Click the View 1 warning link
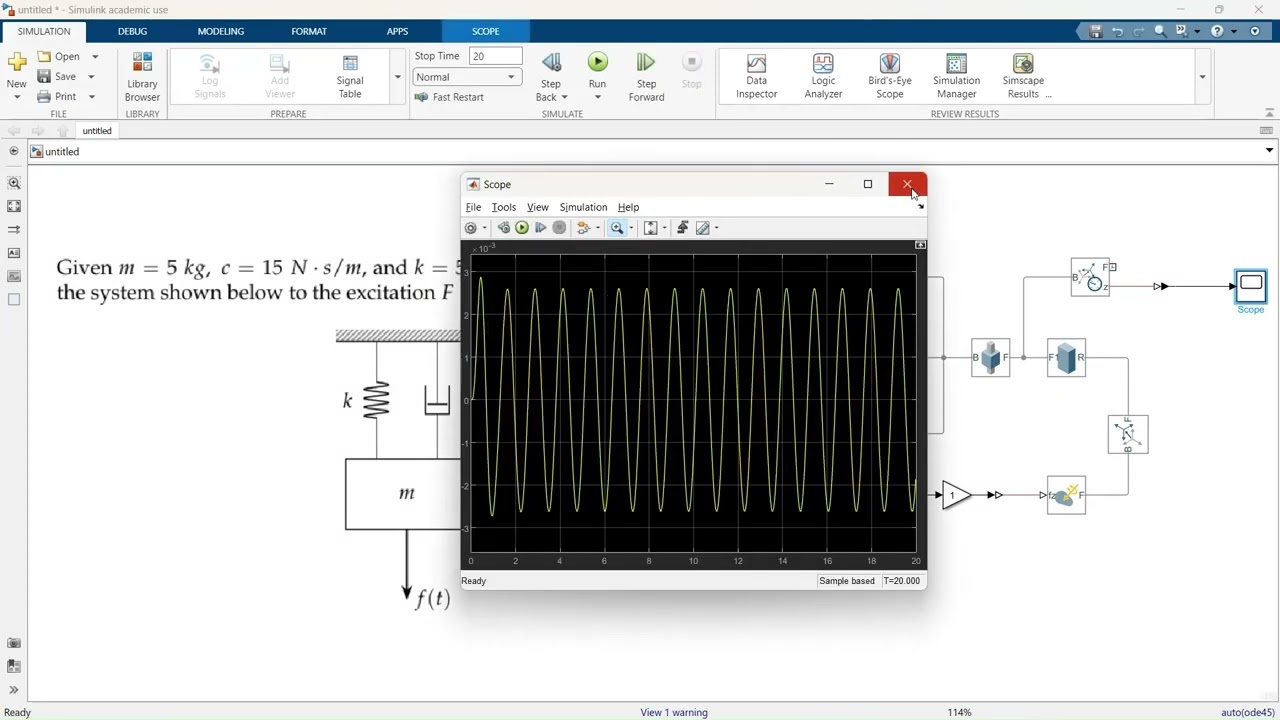1280x720 pixels. click(673, 713)
